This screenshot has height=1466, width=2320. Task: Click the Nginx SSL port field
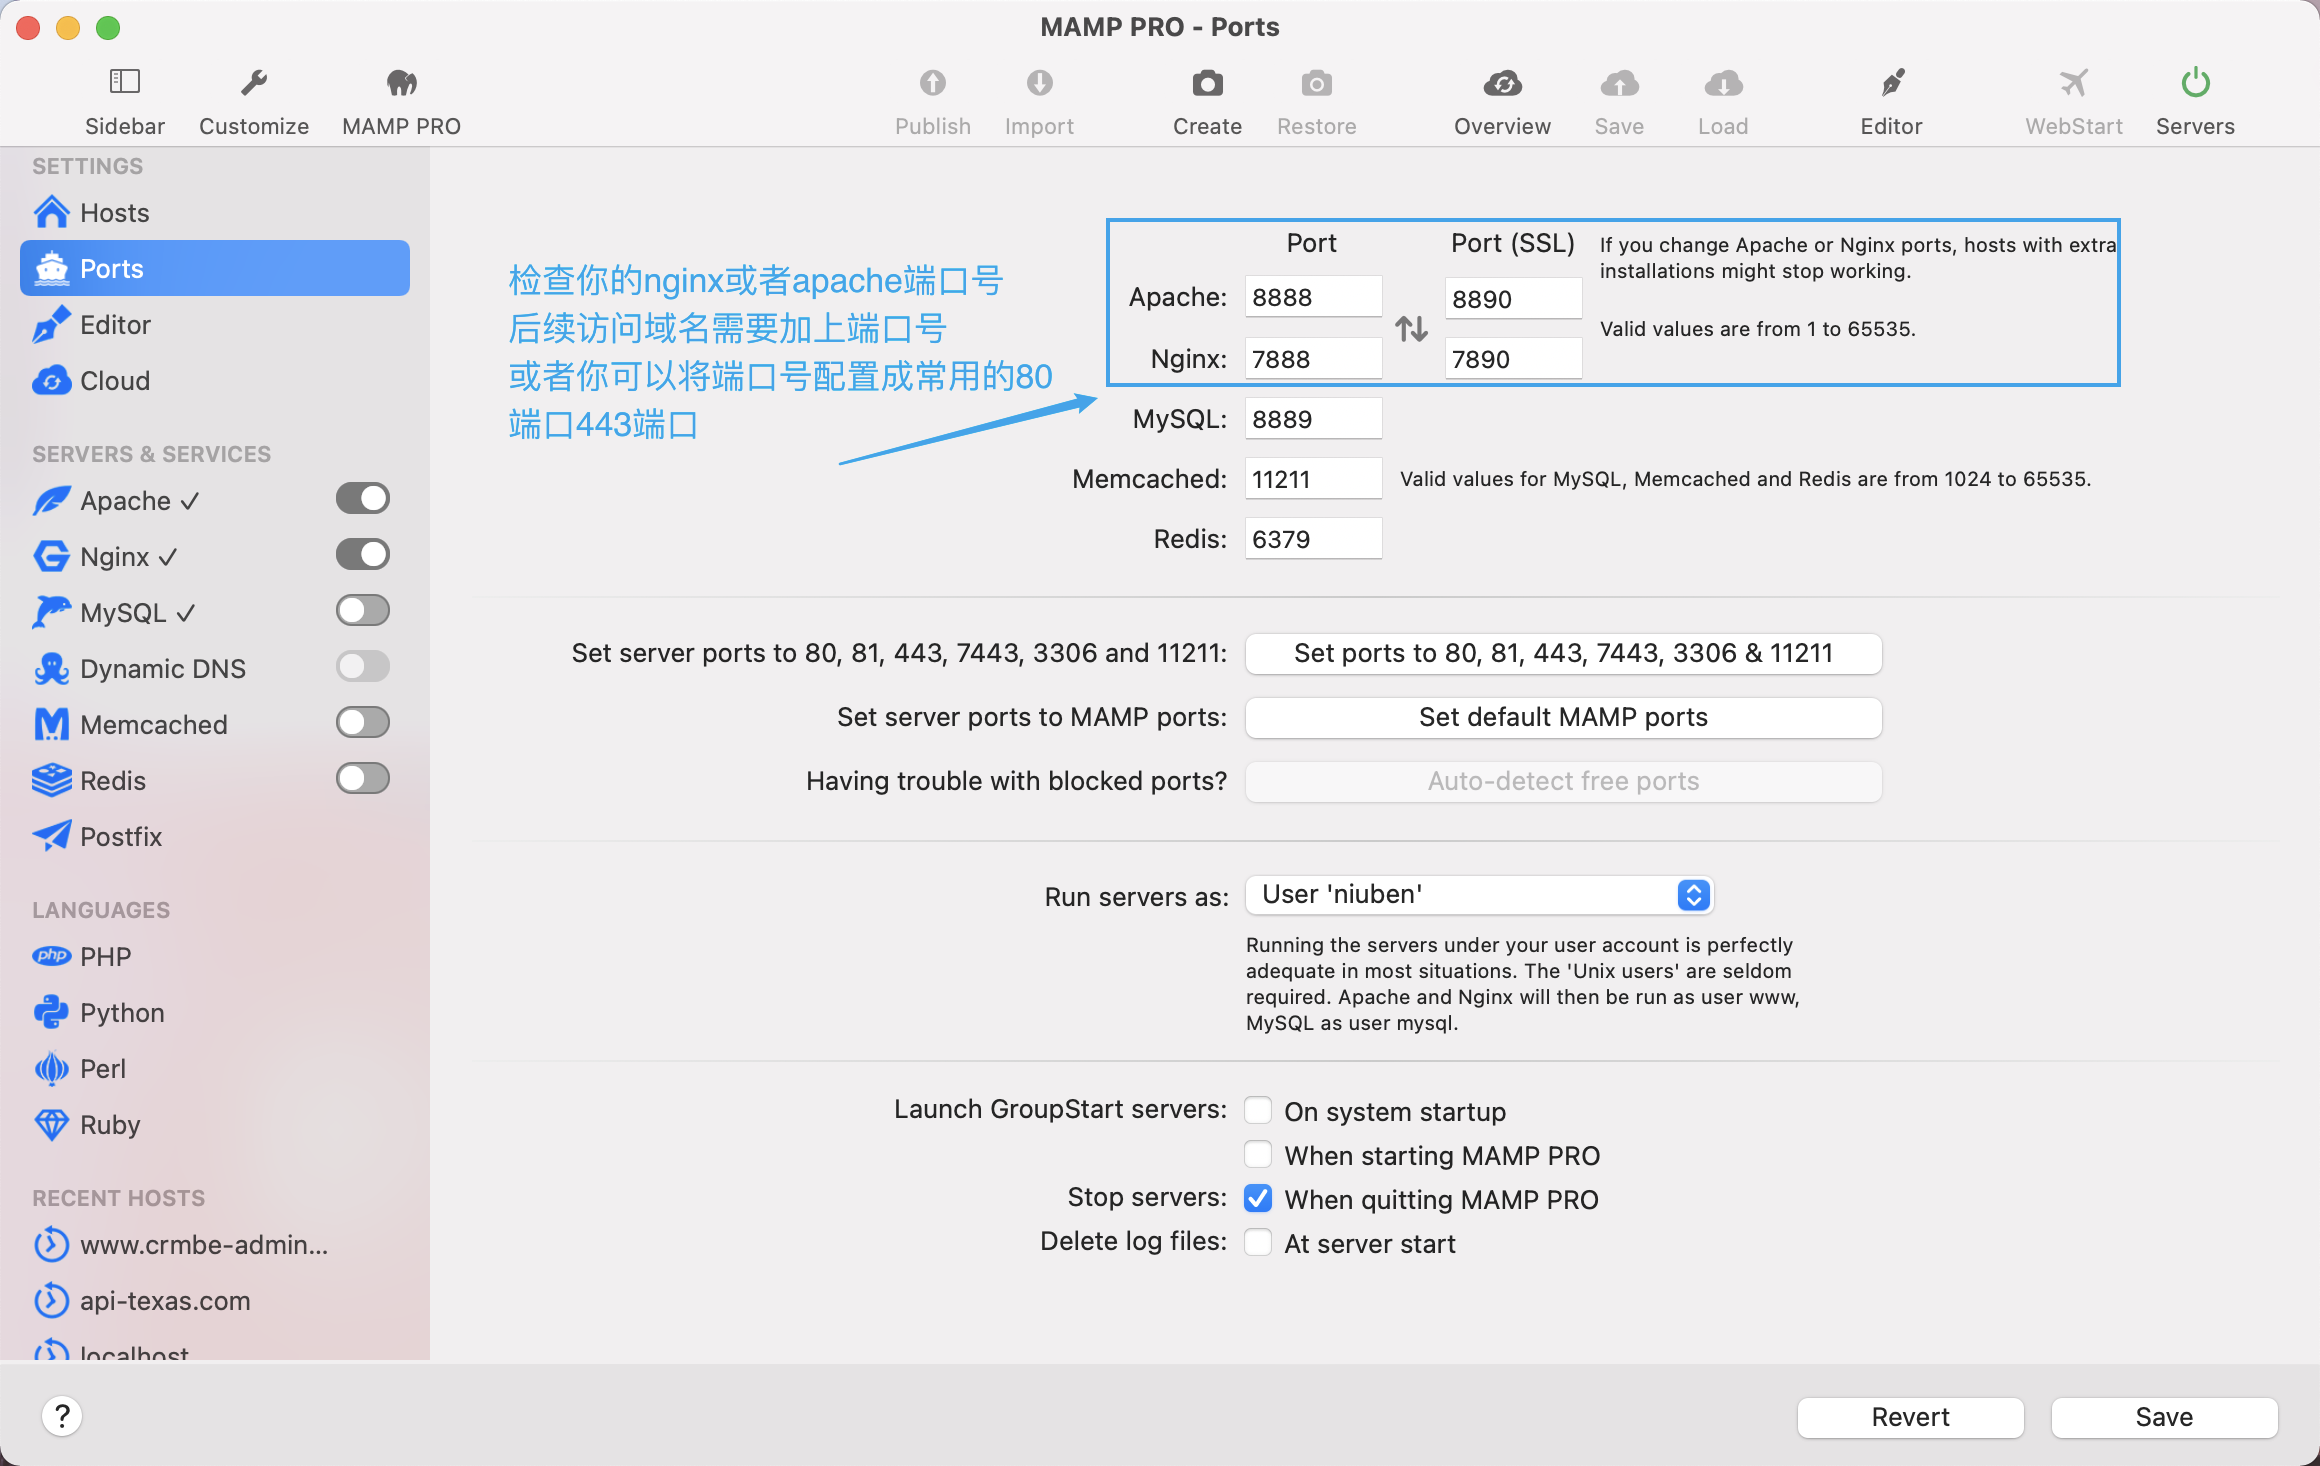click(x=1512, y=359)
